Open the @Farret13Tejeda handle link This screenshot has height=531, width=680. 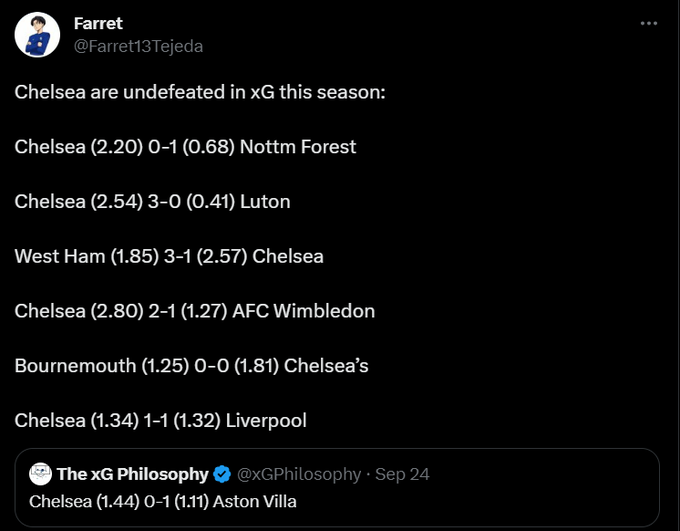[x=138, y=46]
